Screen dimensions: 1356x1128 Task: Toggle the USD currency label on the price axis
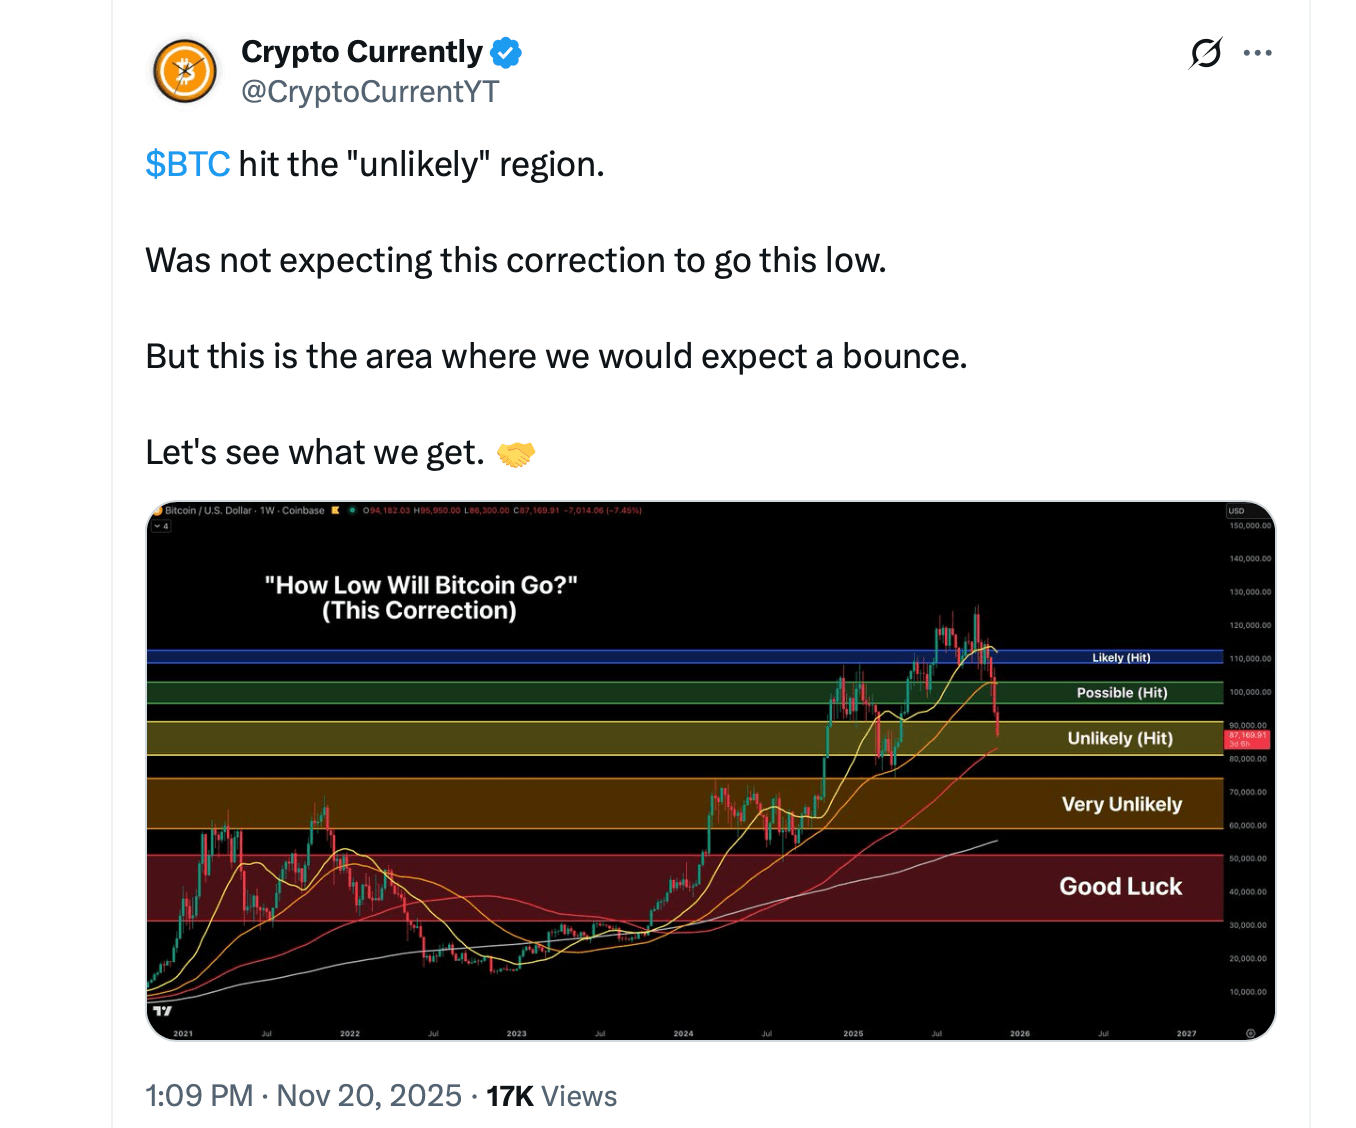[1237, 510]
